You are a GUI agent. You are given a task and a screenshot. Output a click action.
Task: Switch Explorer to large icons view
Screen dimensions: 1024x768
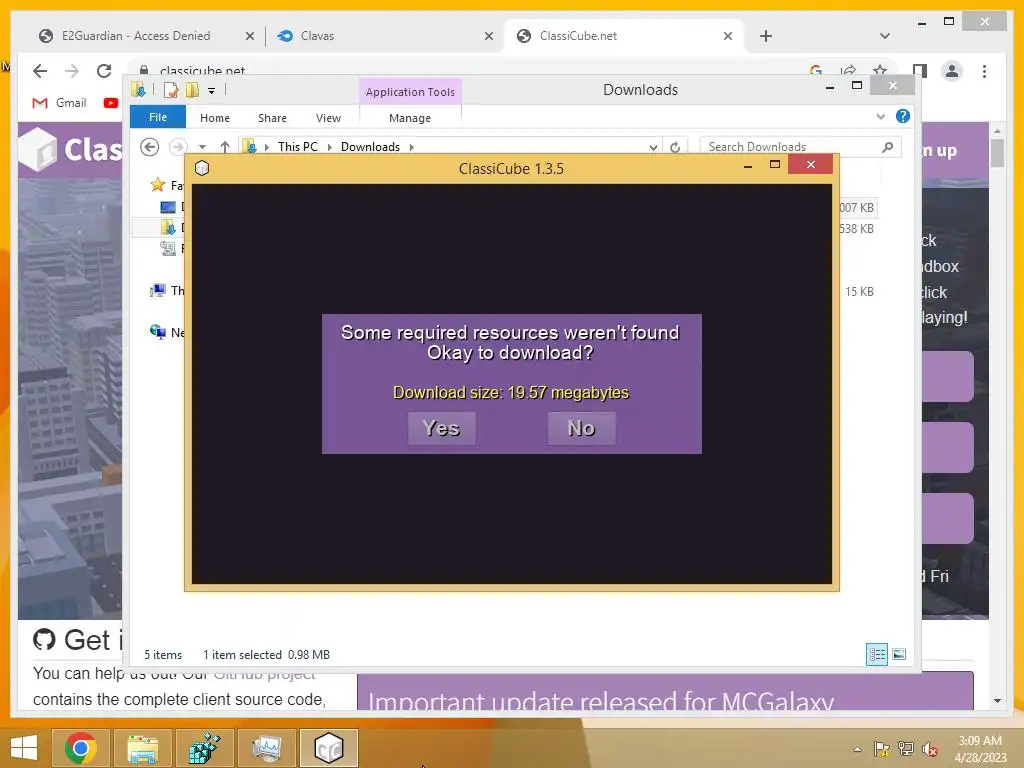click(x=899, y=654)
